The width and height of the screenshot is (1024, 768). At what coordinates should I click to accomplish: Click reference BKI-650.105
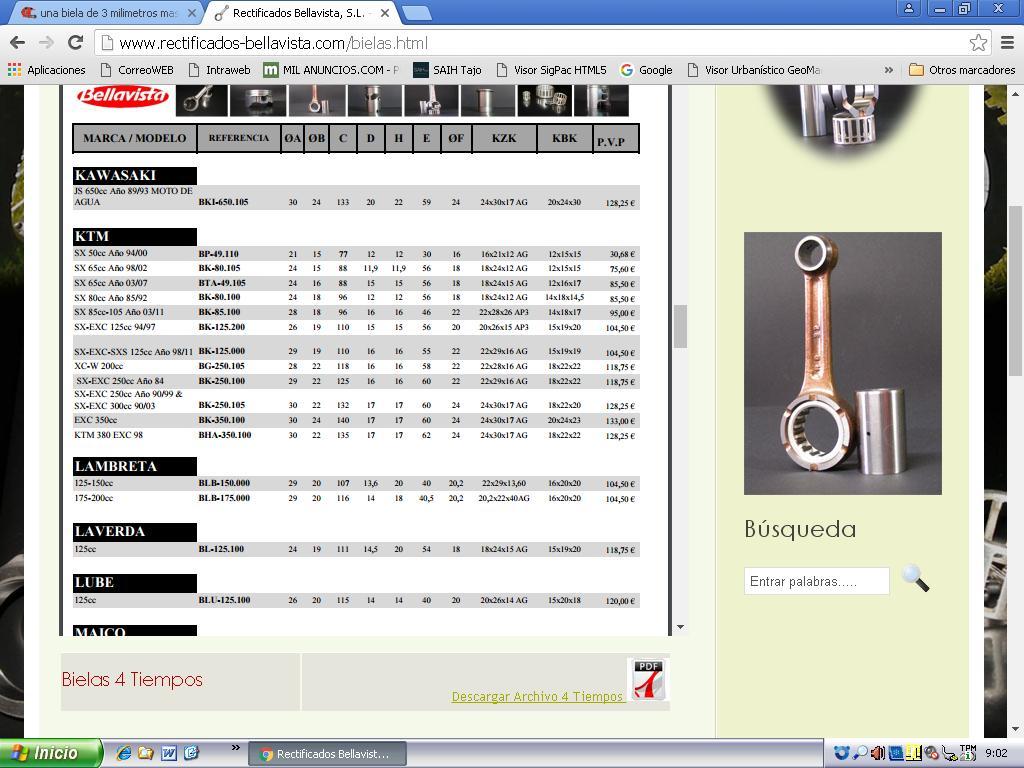tap(223, 202)
